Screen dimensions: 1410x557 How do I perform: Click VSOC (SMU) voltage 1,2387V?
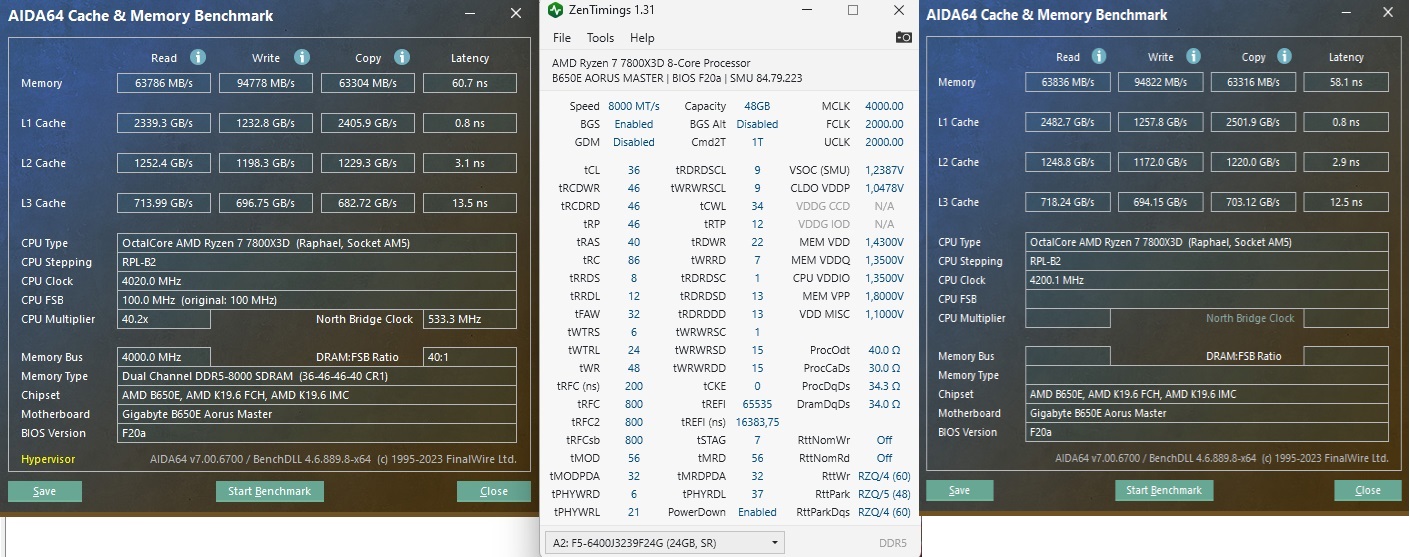click(x=881, y=170)
